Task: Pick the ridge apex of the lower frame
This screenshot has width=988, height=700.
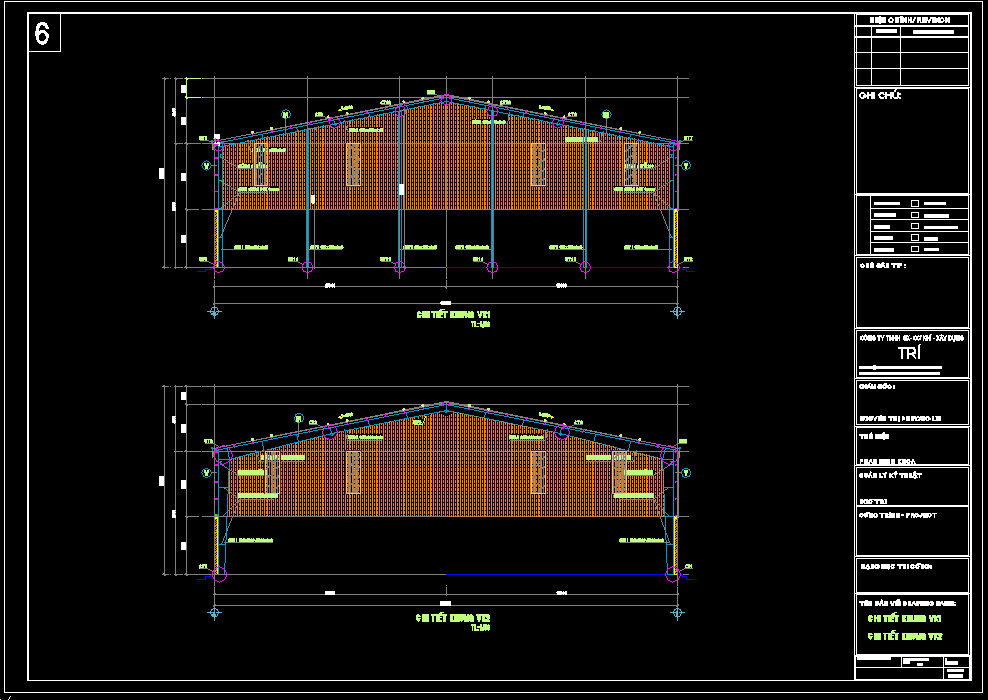Action: 447,406
